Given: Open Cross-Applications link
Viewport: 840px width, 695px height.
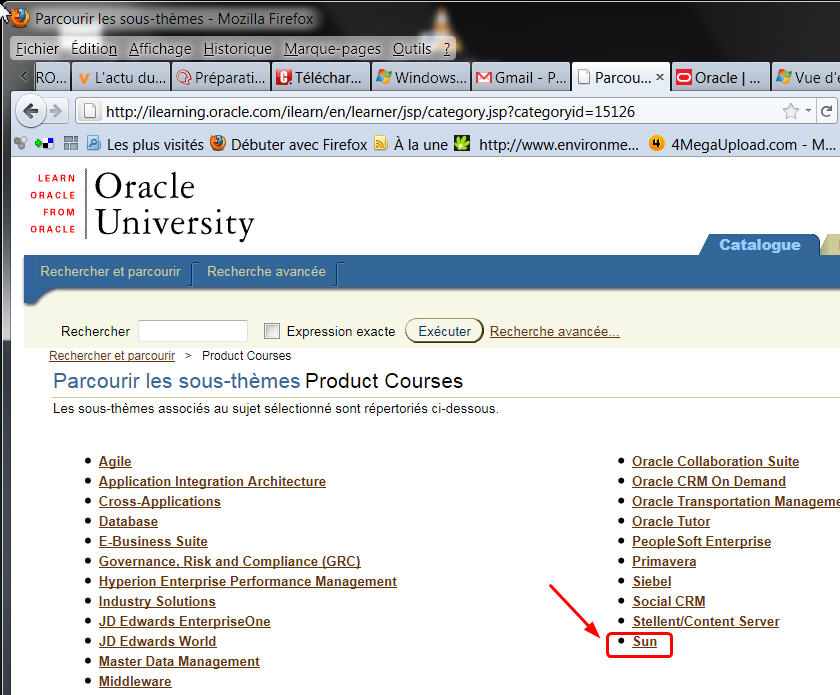Looking at the screenshot, I should 160,501.
